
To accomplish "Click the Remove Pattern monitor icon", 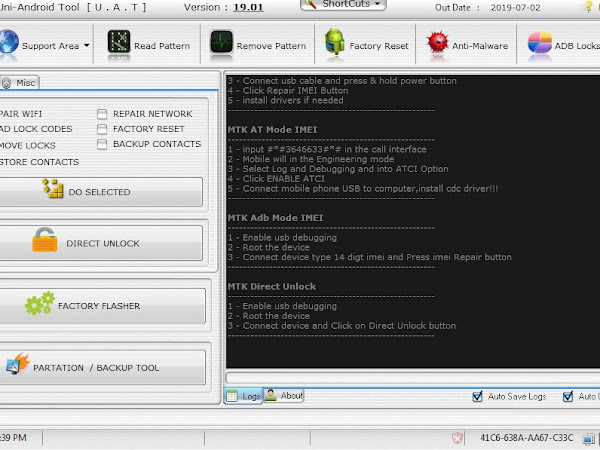I will 222,42.
